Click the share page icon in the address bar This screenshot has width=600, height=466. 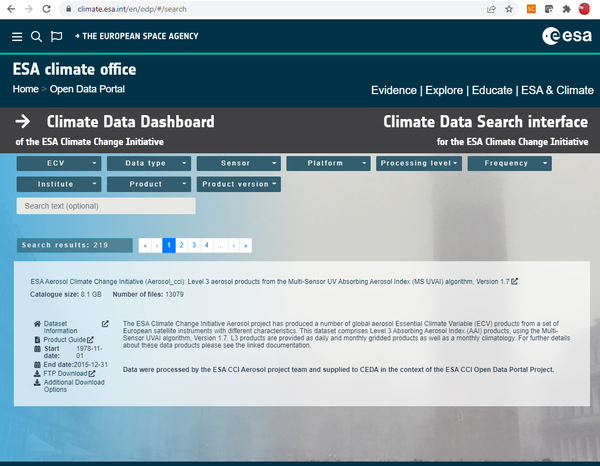(491, 9)
